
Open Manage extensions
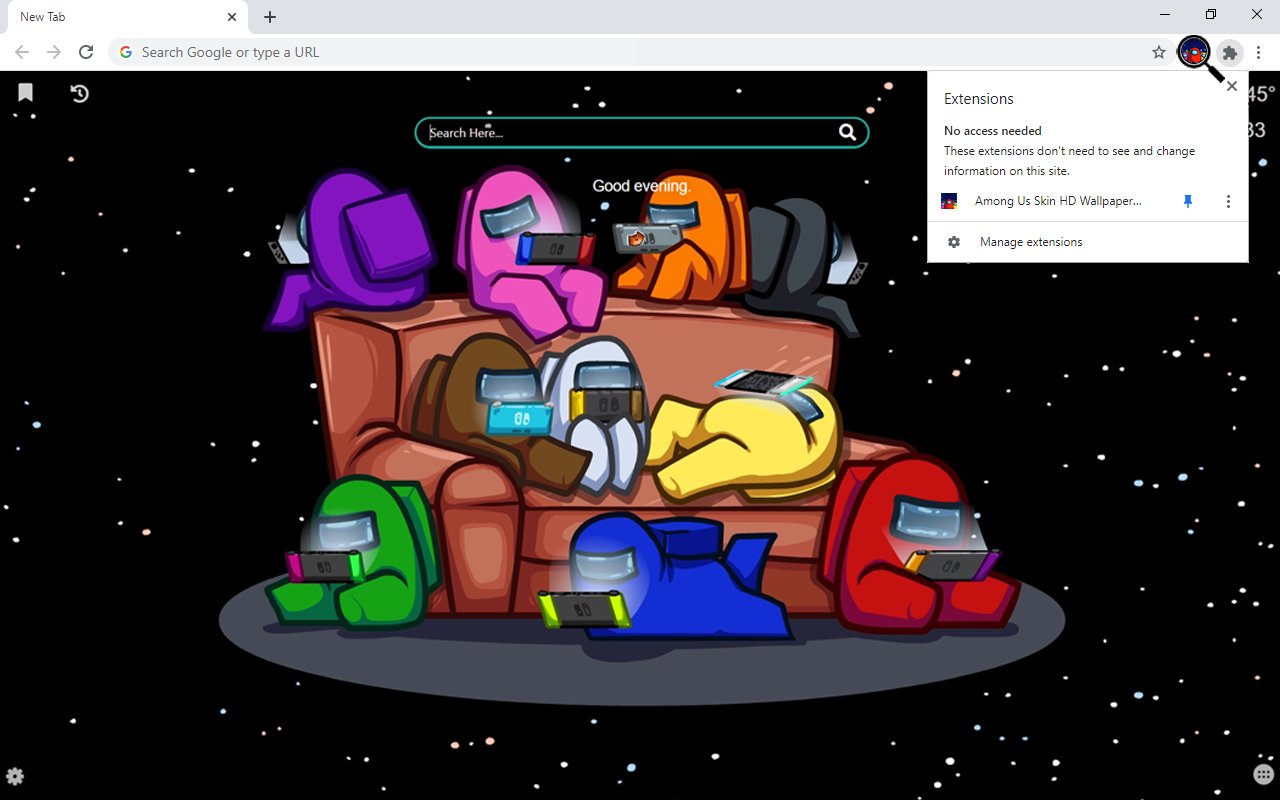tap(1031, 242)
